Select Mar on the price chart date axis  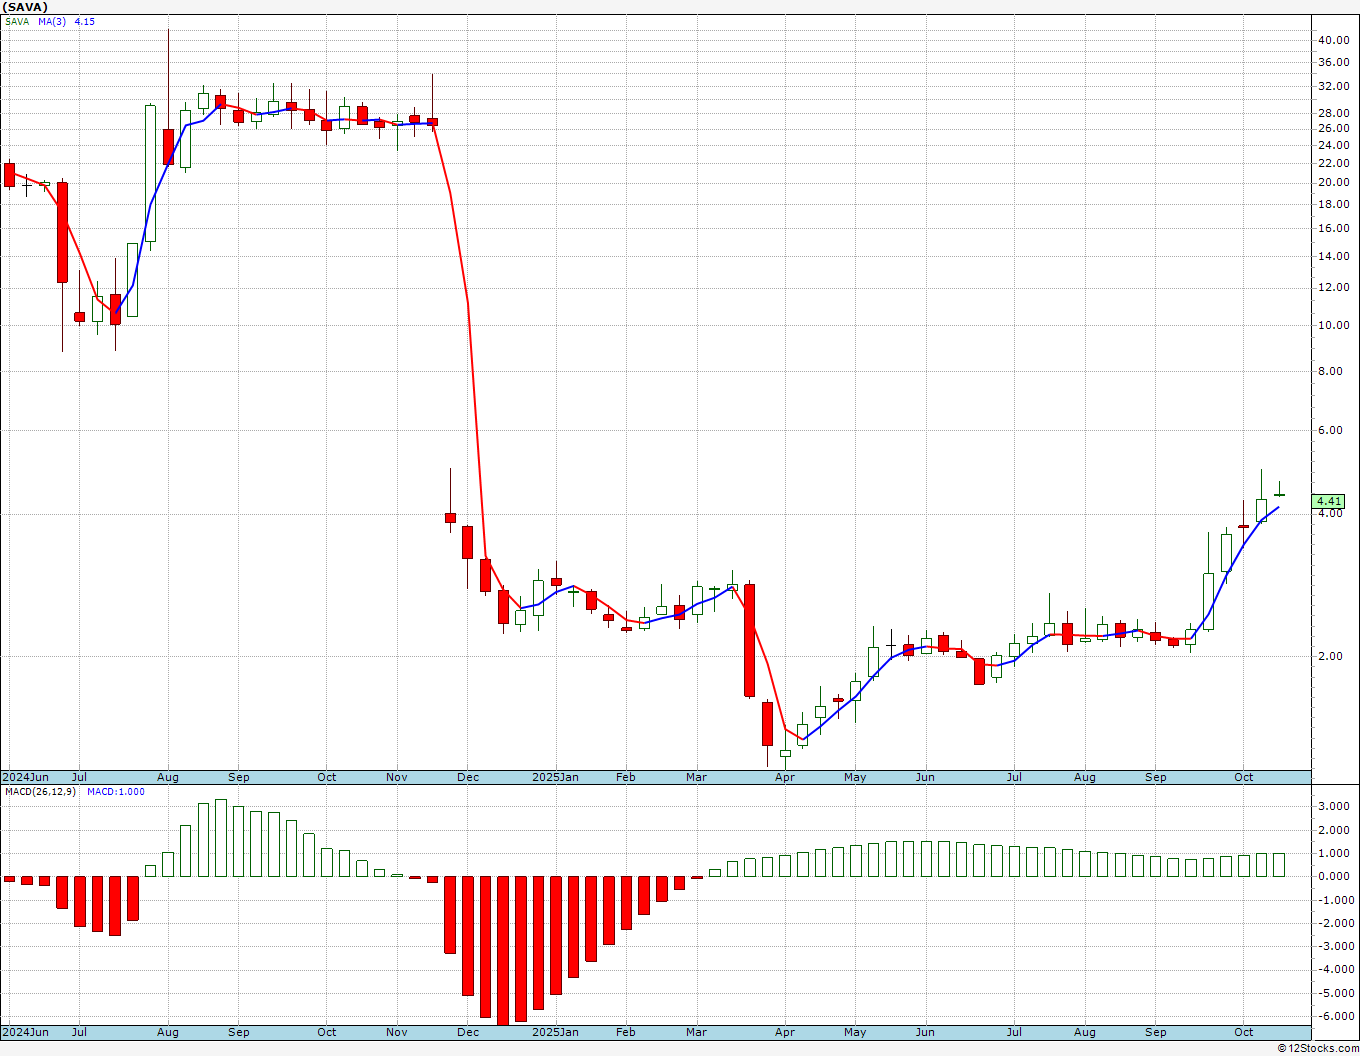tap(697, 777)
